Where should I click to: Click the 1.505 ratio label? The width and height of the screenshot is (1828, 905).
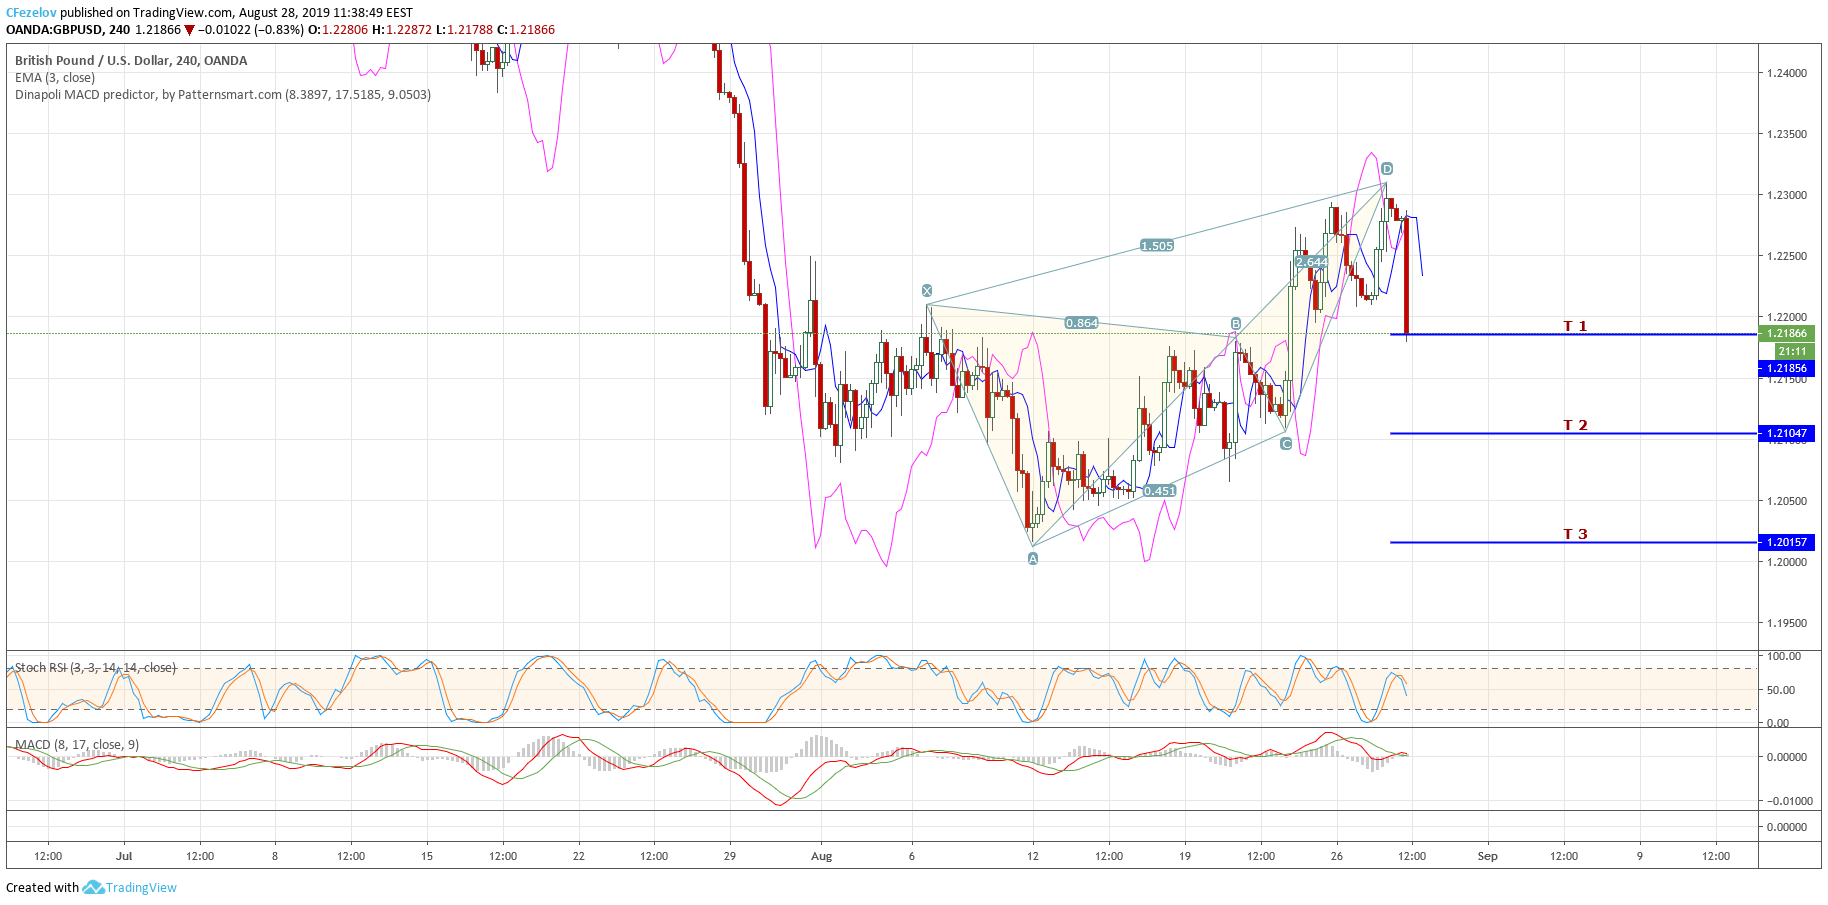(1157, 245)
